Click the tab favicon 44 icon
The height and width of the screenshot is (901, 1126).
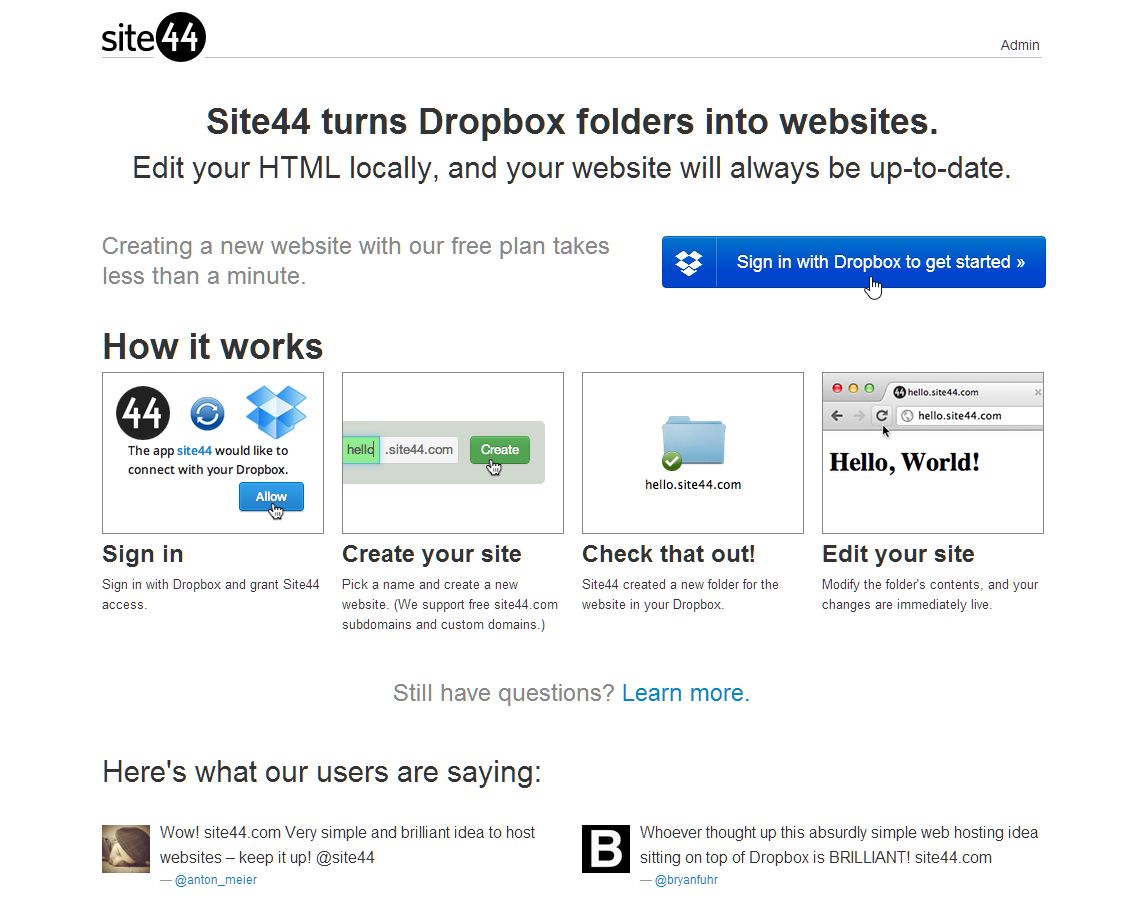click(x=899, y=392)
